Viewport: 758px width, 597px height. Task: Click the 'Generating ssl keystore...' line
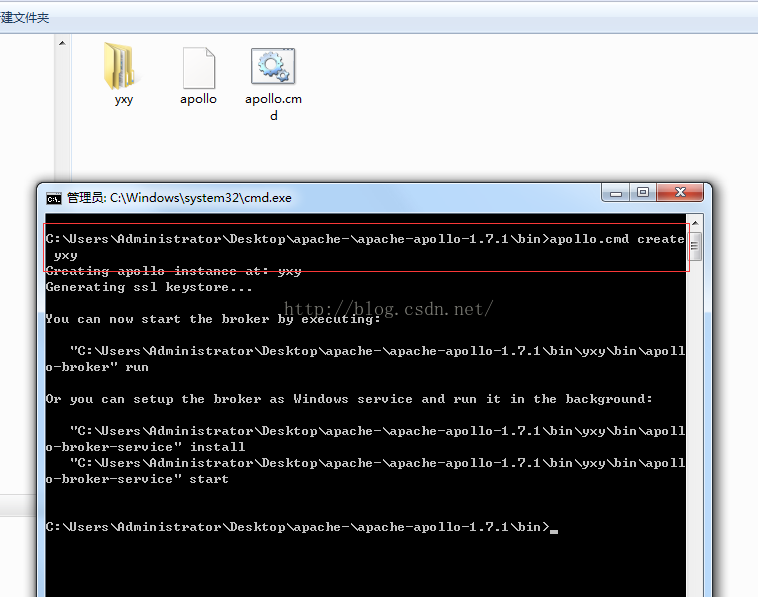click(149, 287)
